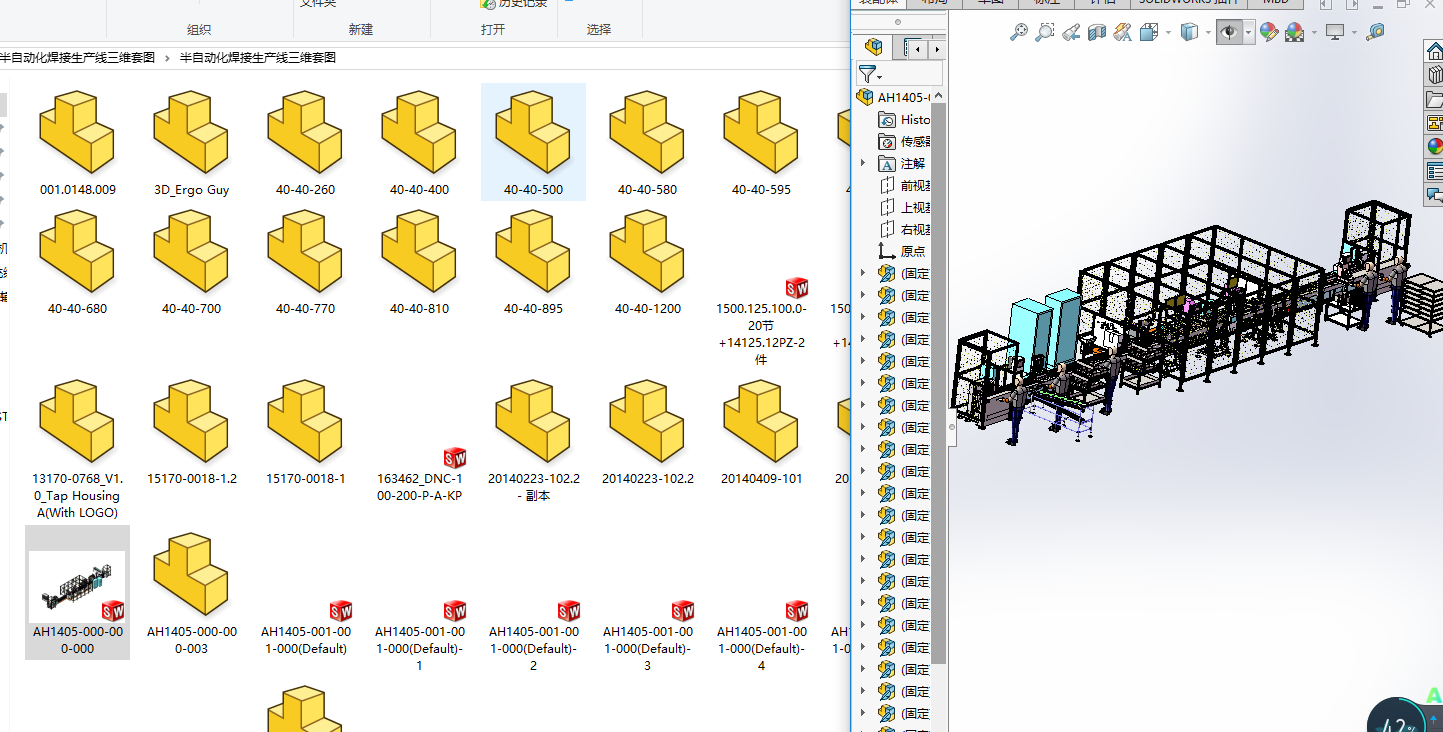Activate the Zoom to Area tool
This screenshot has width=1443, height=732.
pos(1045,32)
